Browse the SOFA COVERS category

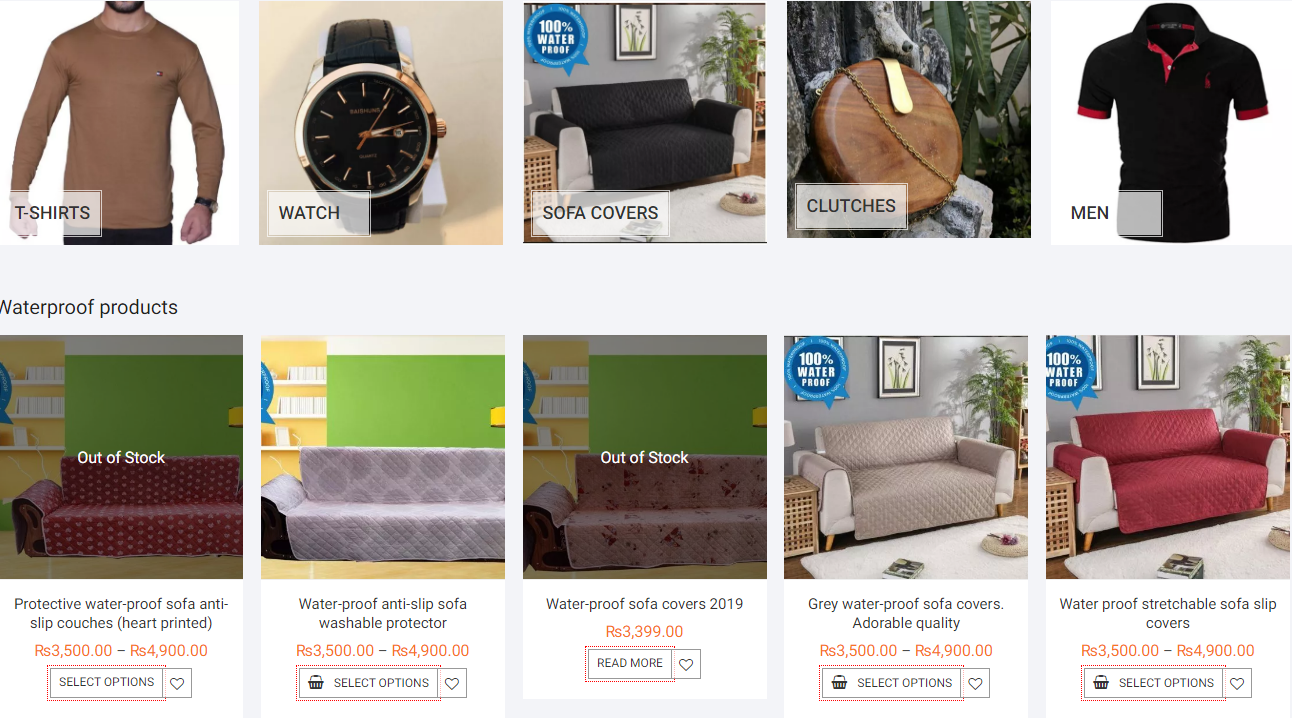(x=600, y=213)
